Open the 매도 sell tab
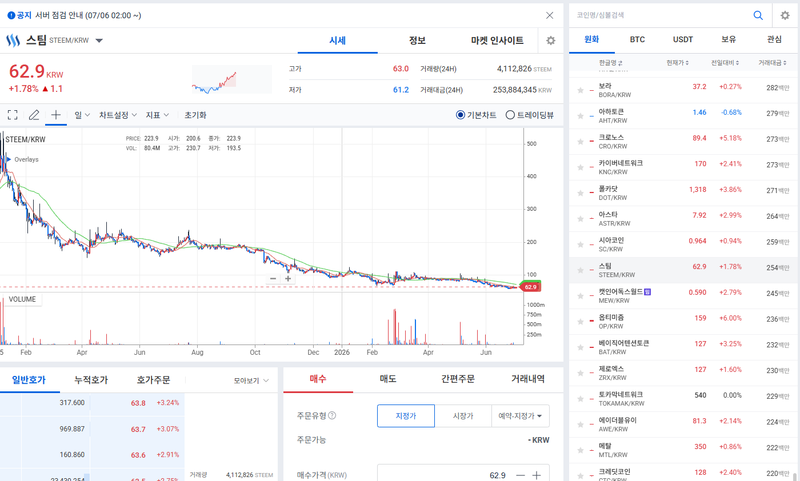The height and width of the screenshot is (481, 800). point(388,378)
